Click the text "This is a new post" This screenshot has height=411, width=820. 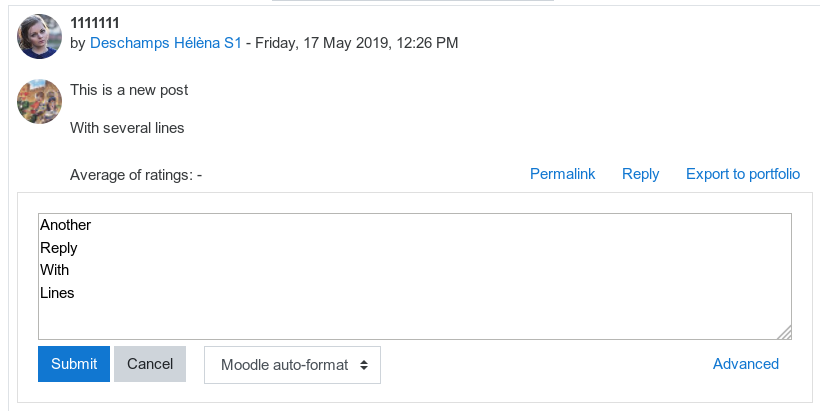pyautogui.click(x=129, y=90)
